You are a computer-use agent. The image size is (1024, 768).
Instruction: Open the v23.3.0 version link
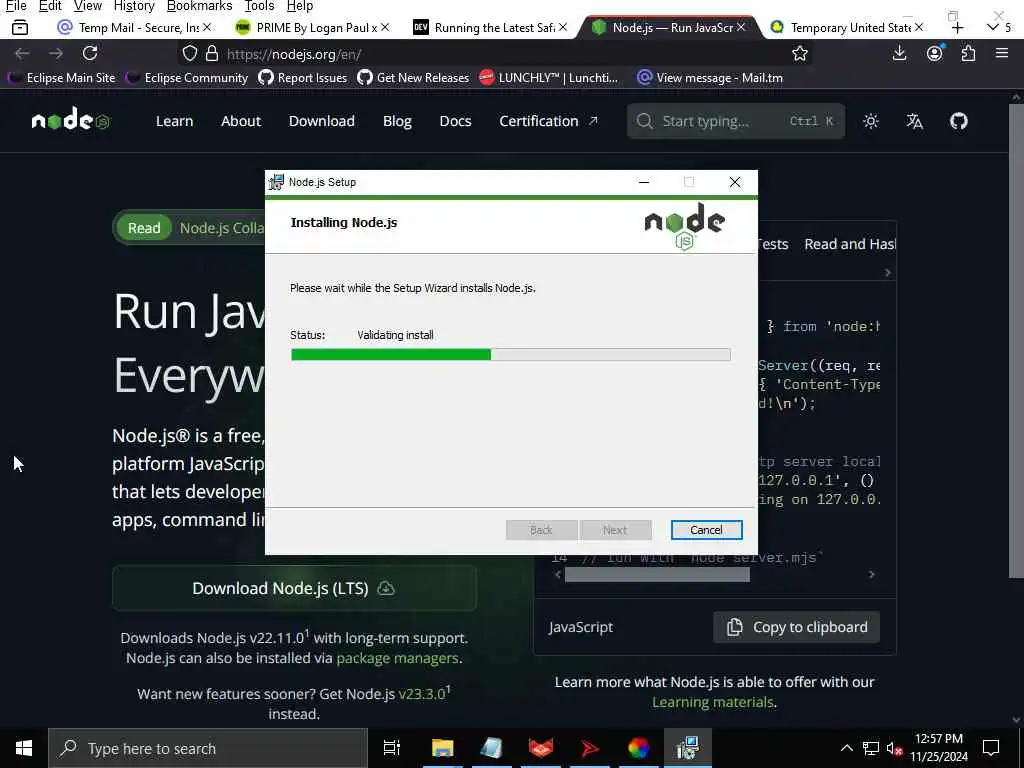[x=422, y=694]
